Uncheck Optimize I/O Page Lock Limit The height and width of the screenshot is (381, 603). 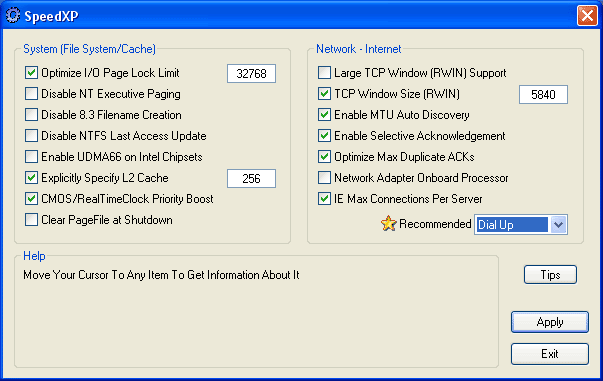[x=31, y=73]
